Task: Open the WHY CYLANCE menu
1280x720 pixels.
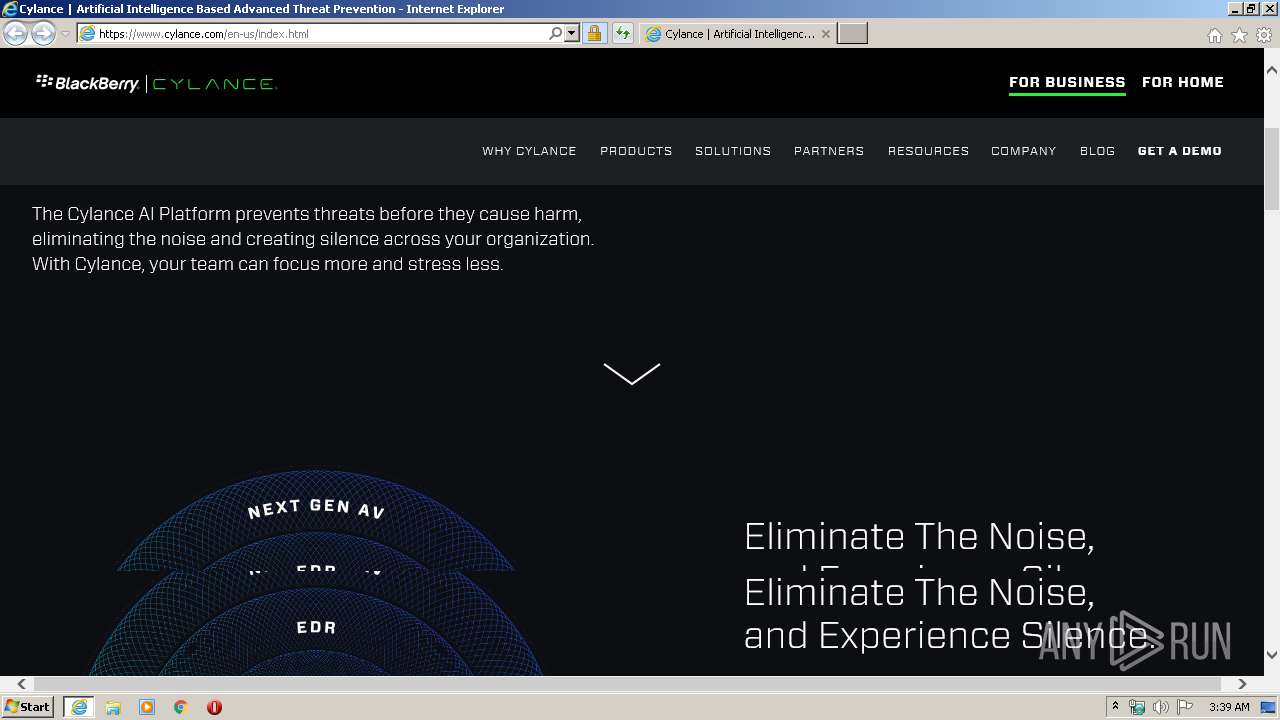Action: (529, 151)
